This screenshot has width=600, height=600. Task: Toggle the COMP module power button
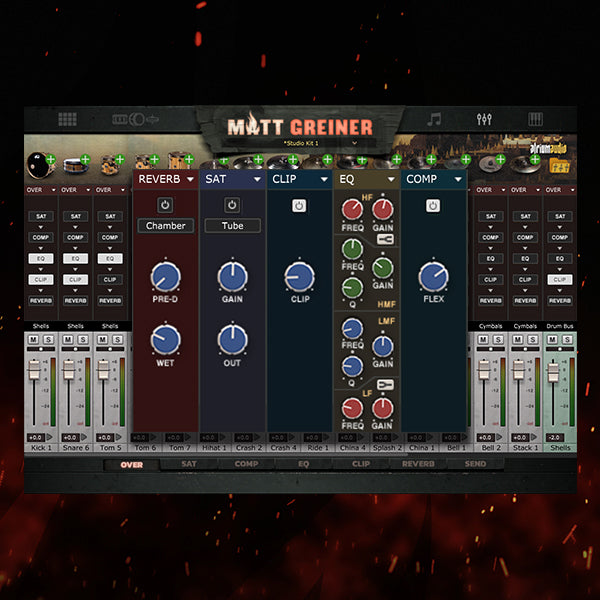(432, 205)
